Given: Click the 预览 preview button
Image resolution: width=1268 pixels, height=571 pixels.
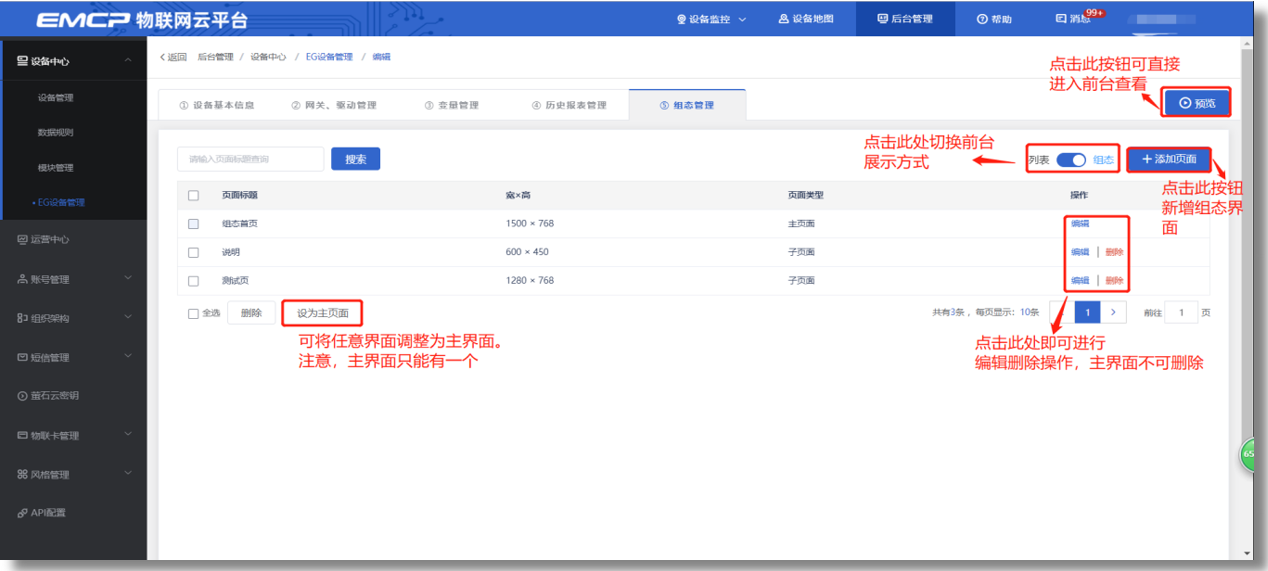Looking at the screenshot, I should pos(1196,103).
